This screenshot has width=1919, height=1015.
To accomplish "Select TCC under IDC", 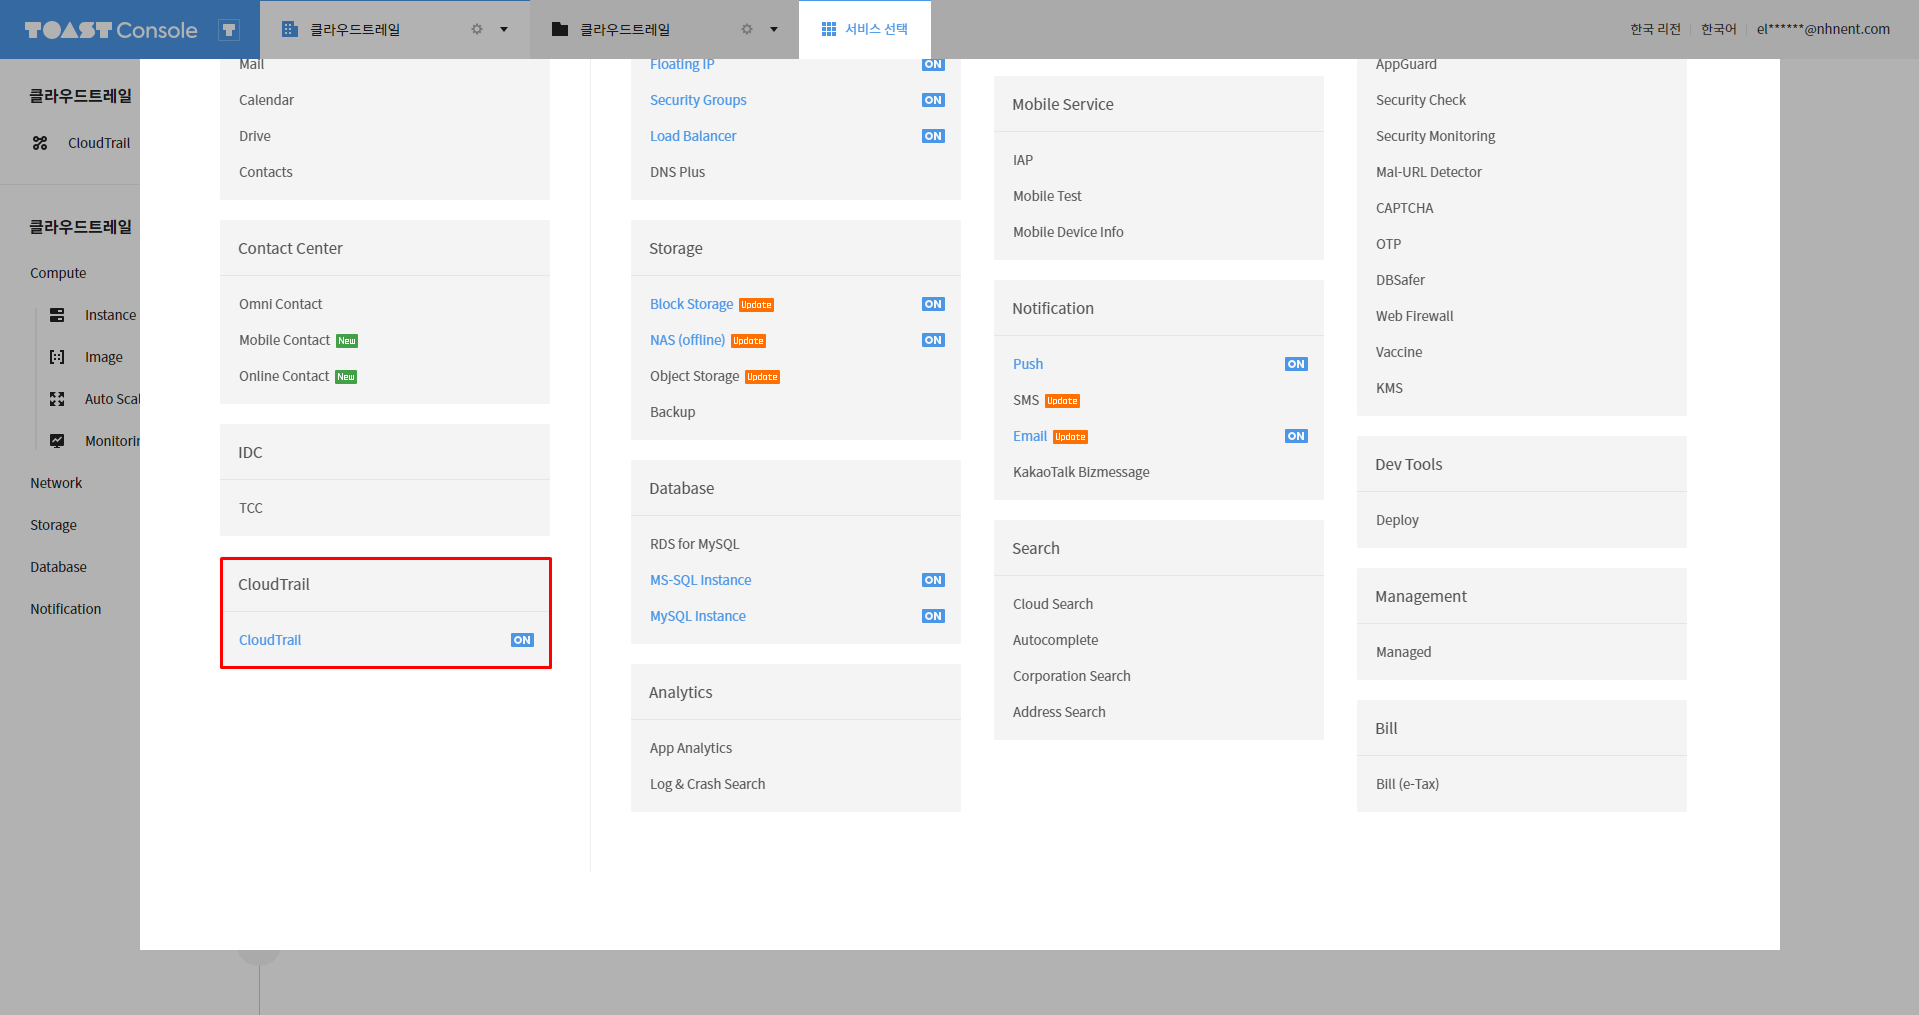I will click(251, 508).
